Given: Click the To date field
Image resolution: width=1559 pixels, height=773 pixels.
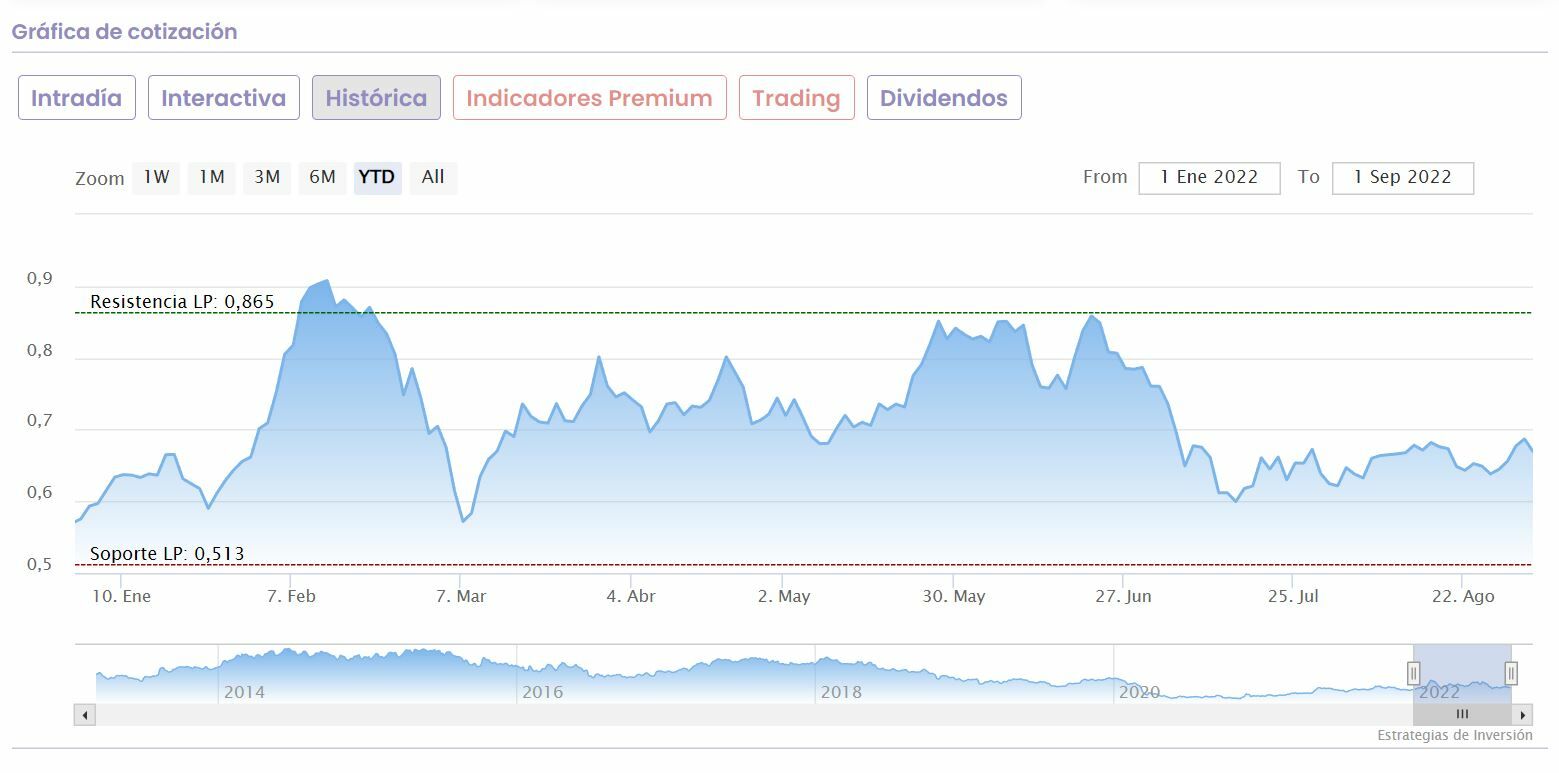Looking at the screenshot, I should pos(1402,178).
